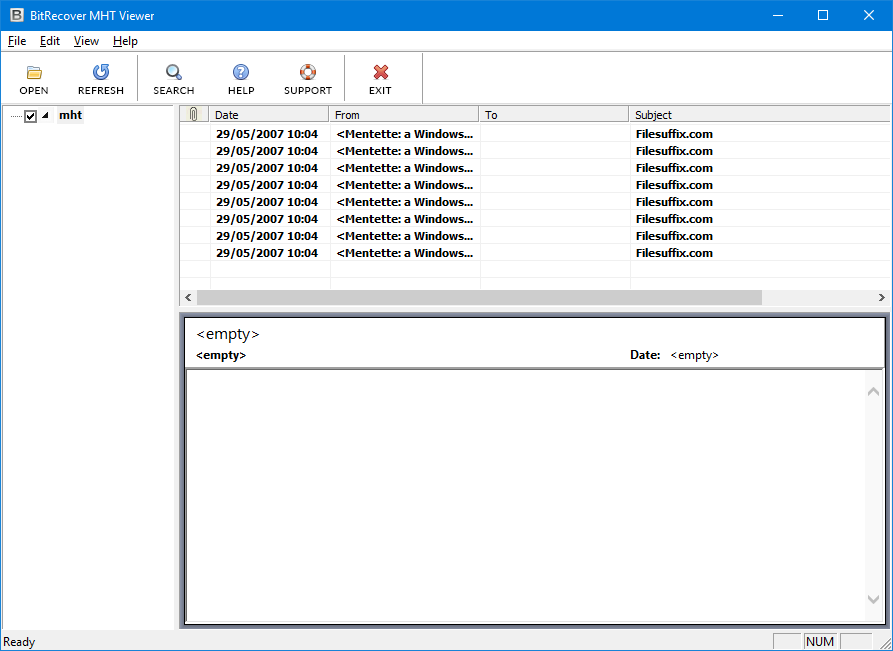Click the bold <empty> sender in preview header

coord(221,355)
